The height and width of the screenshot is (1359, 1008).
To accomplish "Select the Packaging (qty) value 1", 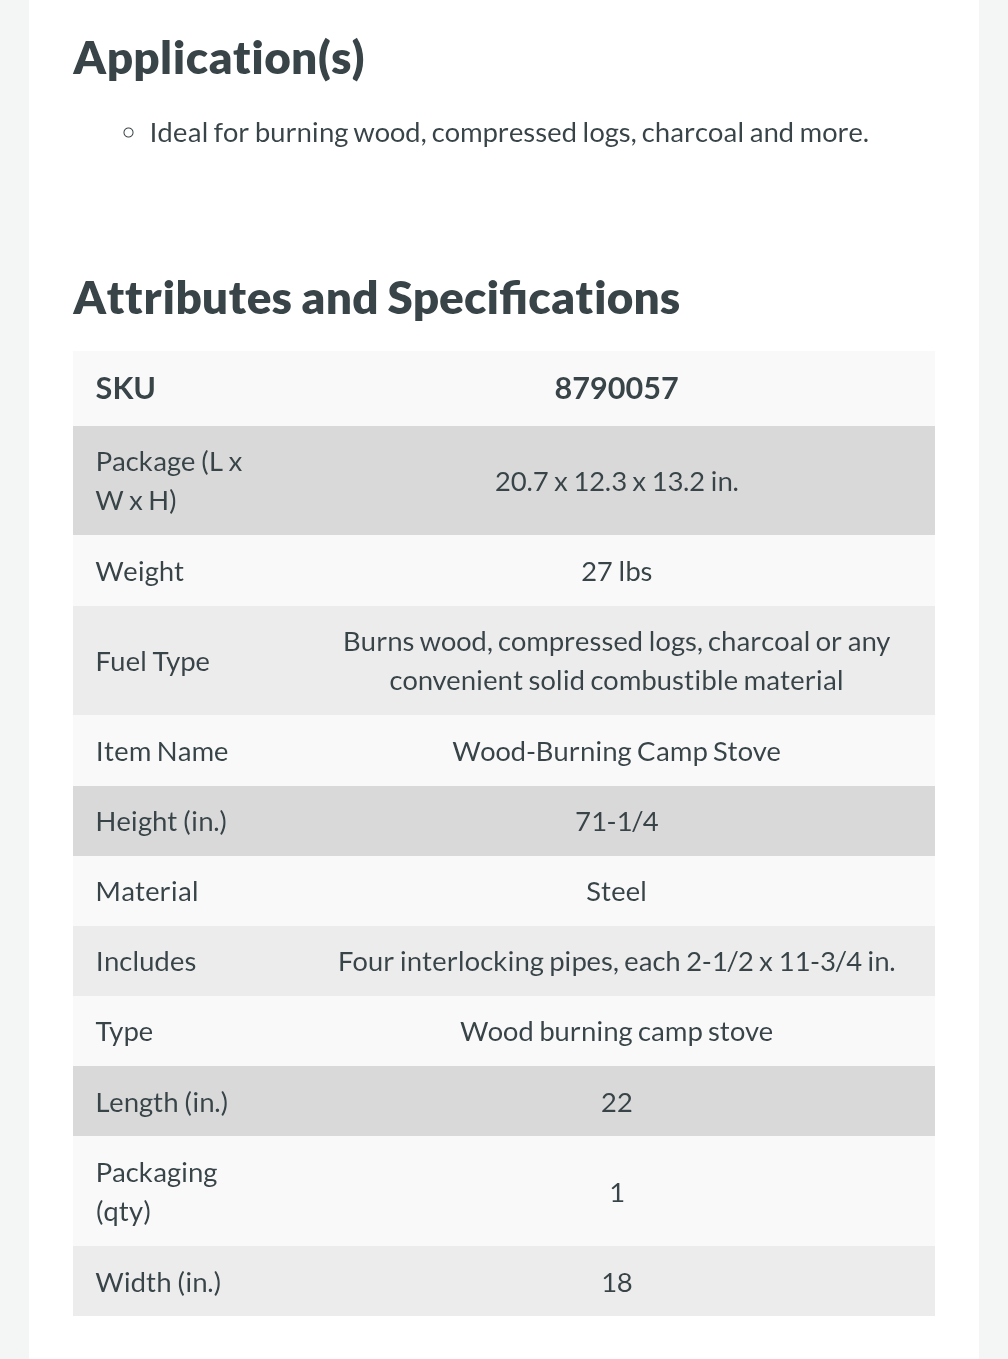I will [616, 1192].
